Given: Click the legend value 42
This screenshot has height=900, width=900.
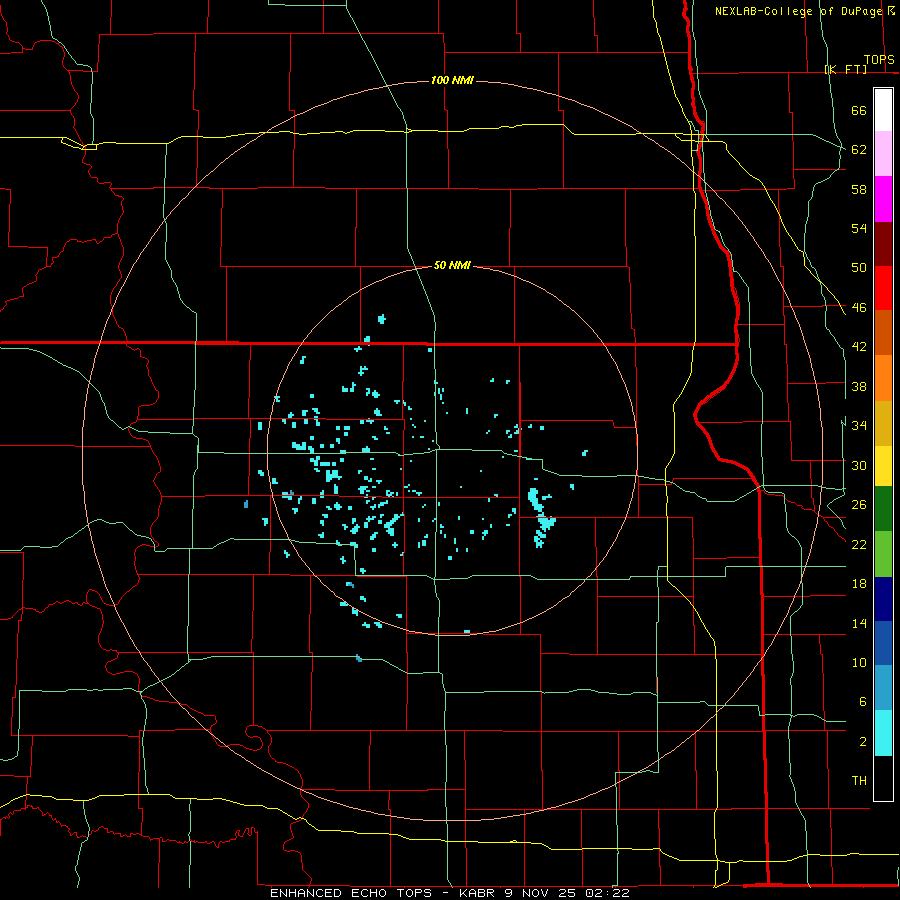Looking at the screenshot, I should point(859,347).
